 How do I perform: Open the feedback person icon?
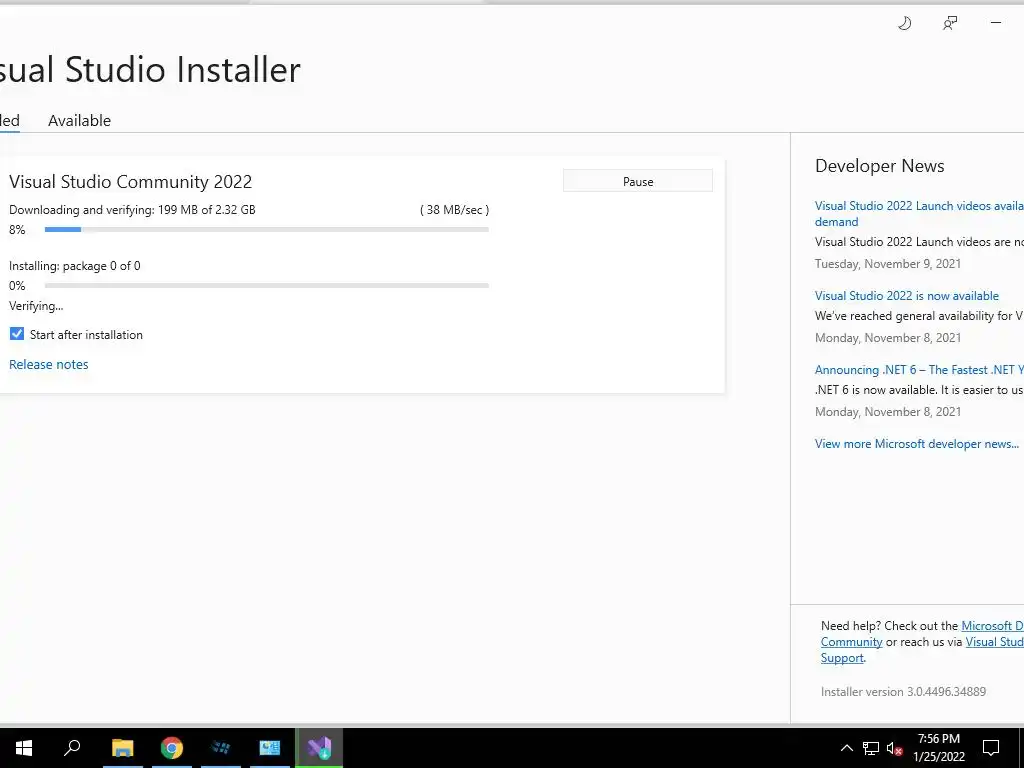(950, 24)
